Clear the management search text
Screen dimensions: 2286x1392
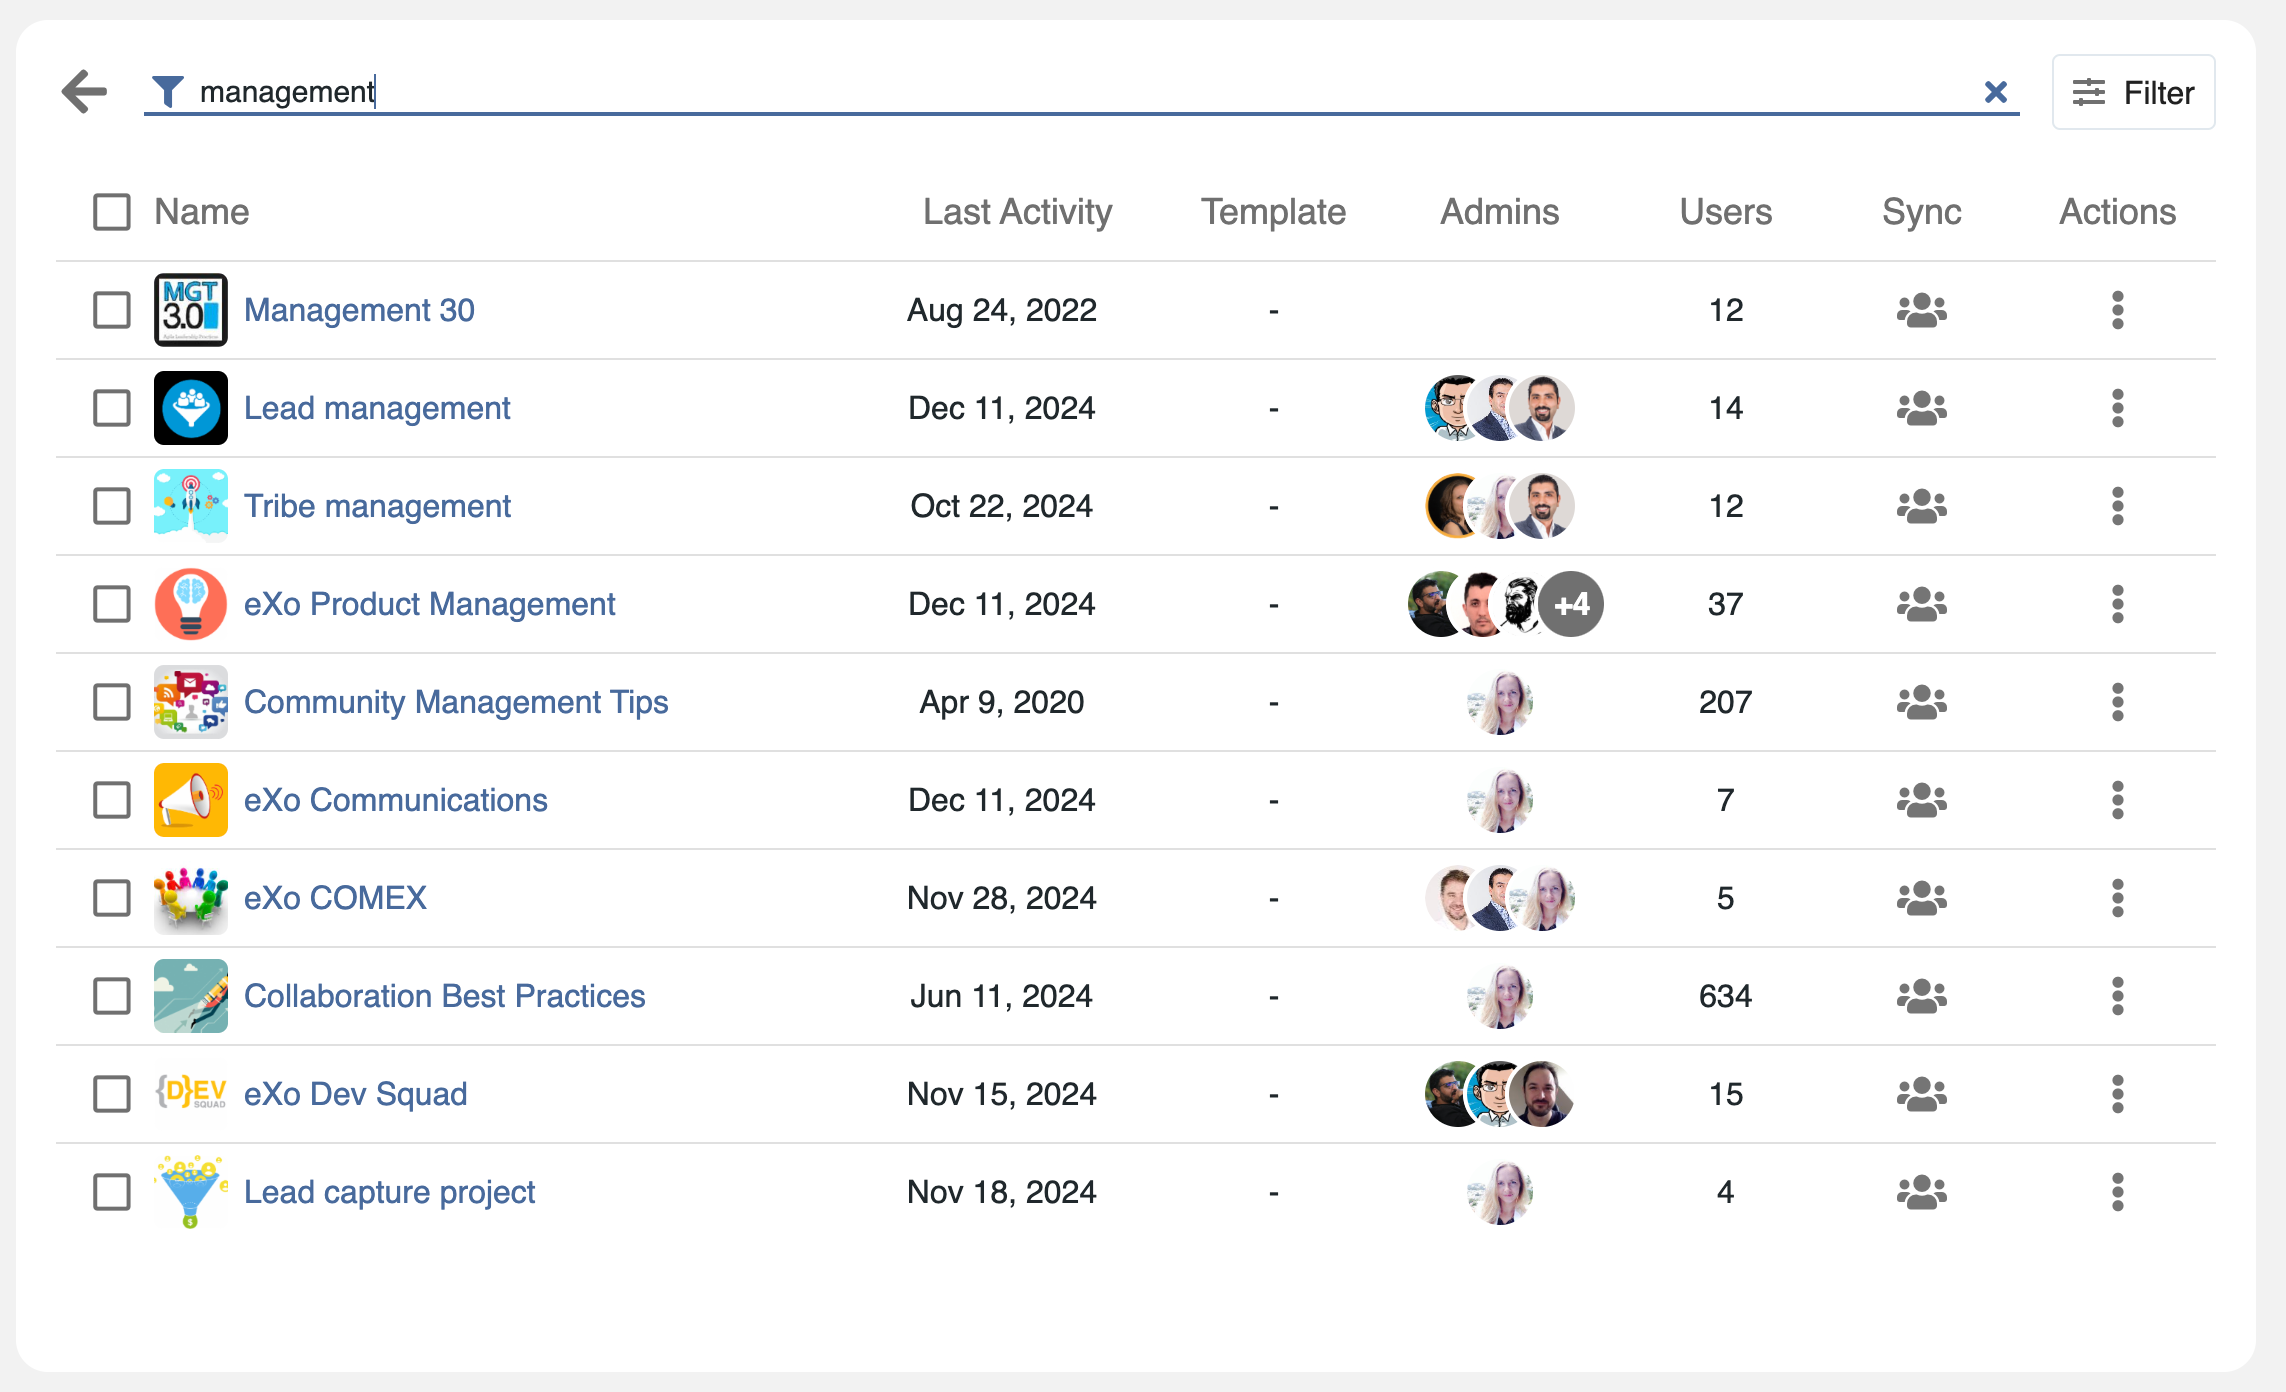[1995, 92]
